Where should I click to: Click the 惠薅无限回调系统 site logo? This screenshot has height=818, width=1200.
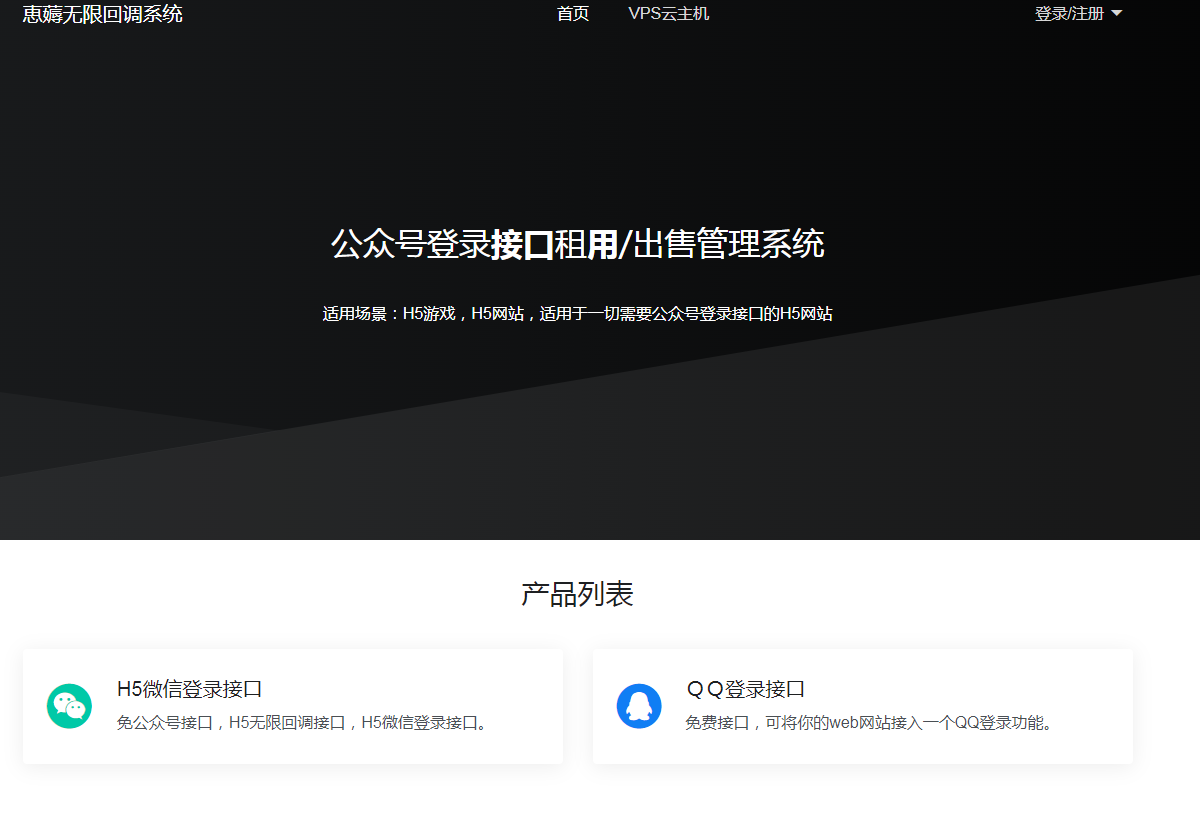coord(100,14)
